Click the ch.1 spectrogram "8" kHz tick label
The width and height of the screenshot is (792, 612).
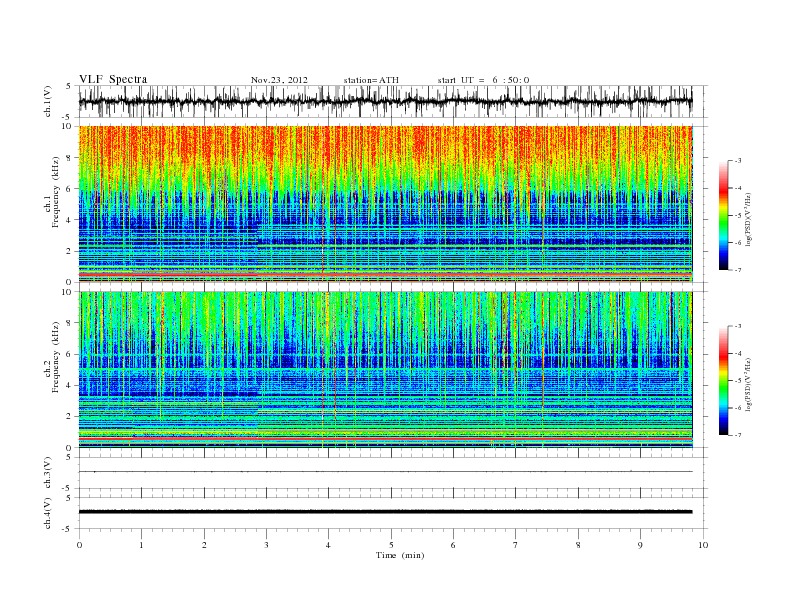coord(69,158)
